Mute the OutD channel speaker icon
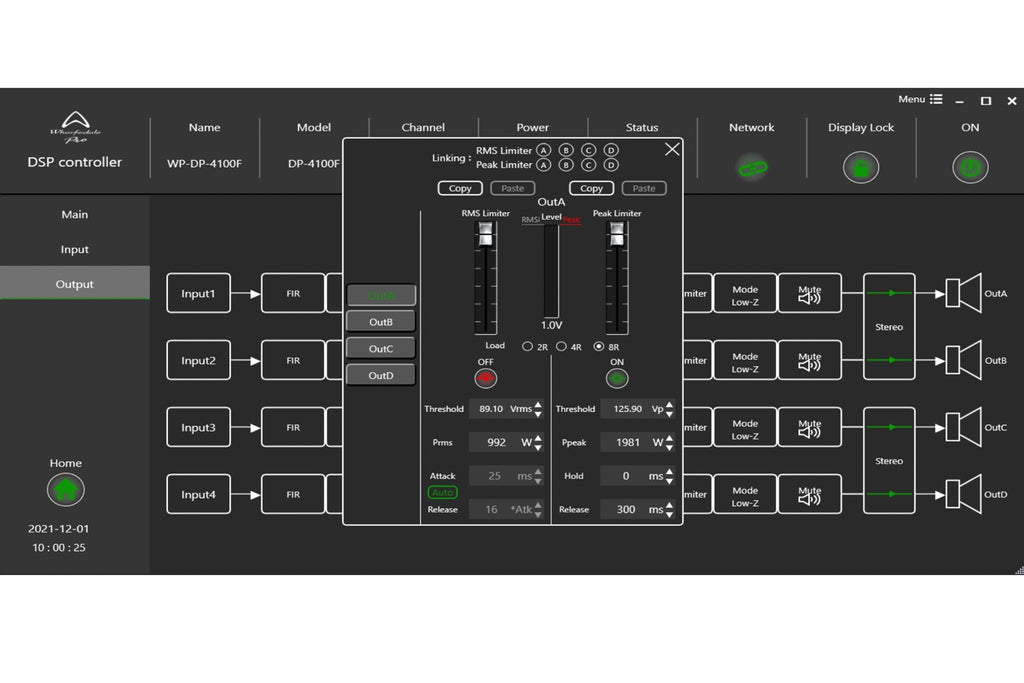 (x=810, y=494)
